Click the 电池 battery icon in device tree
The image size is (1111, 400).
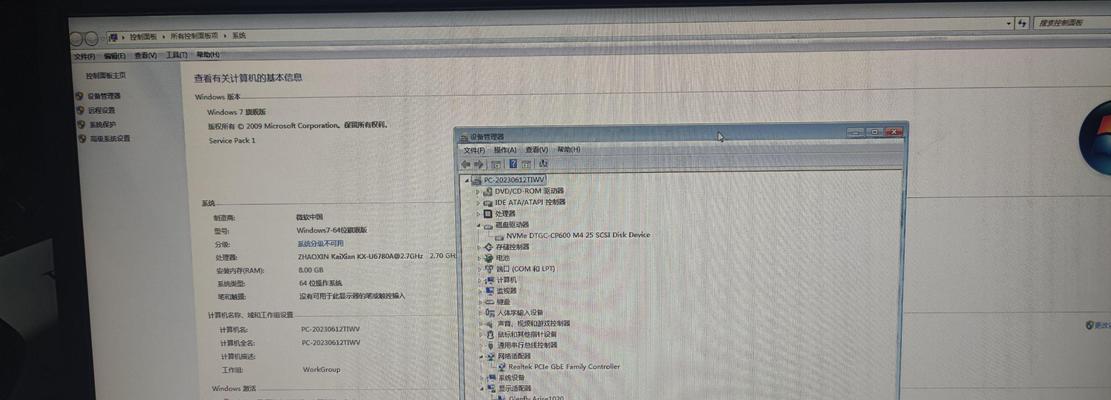point(488,258)
